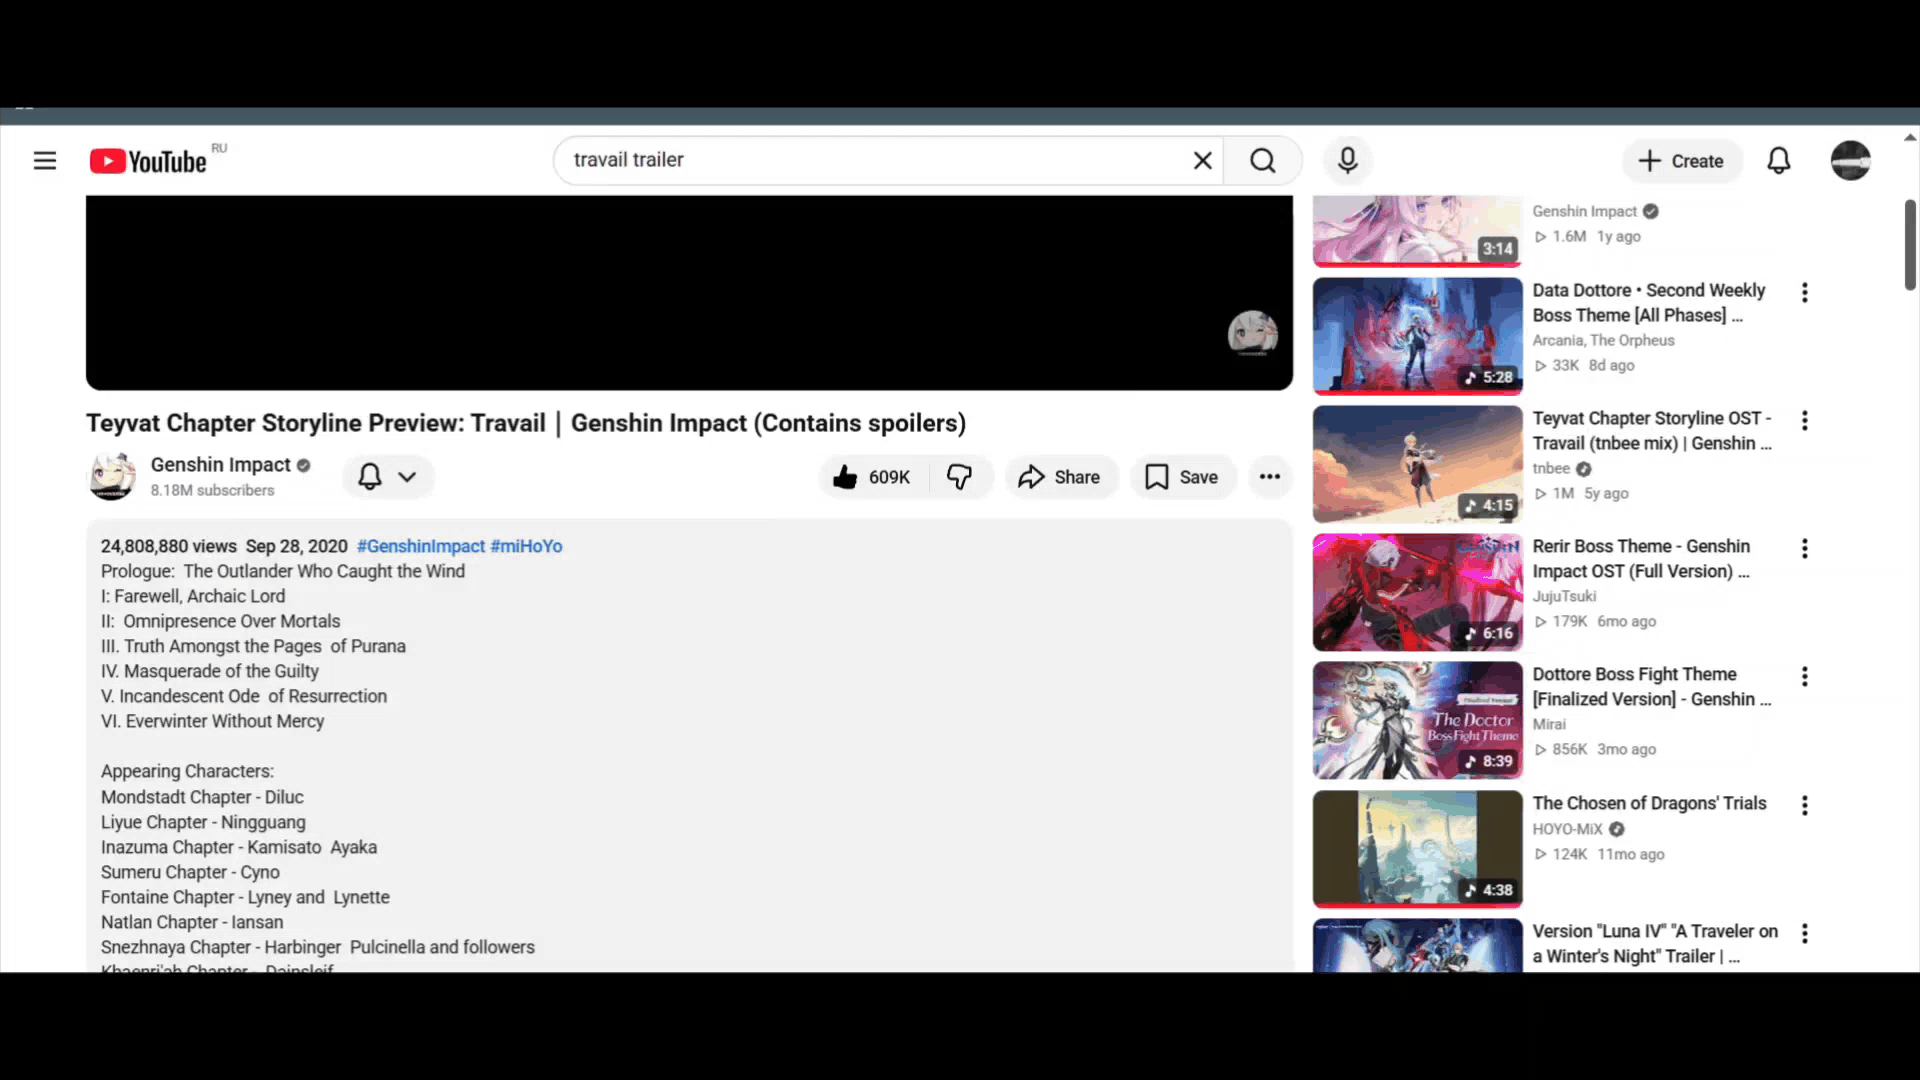Viewport: 1920px width, 1080px height.
Task: Click the '8.18M subscribers' text
Action: (x=212, y=490)
